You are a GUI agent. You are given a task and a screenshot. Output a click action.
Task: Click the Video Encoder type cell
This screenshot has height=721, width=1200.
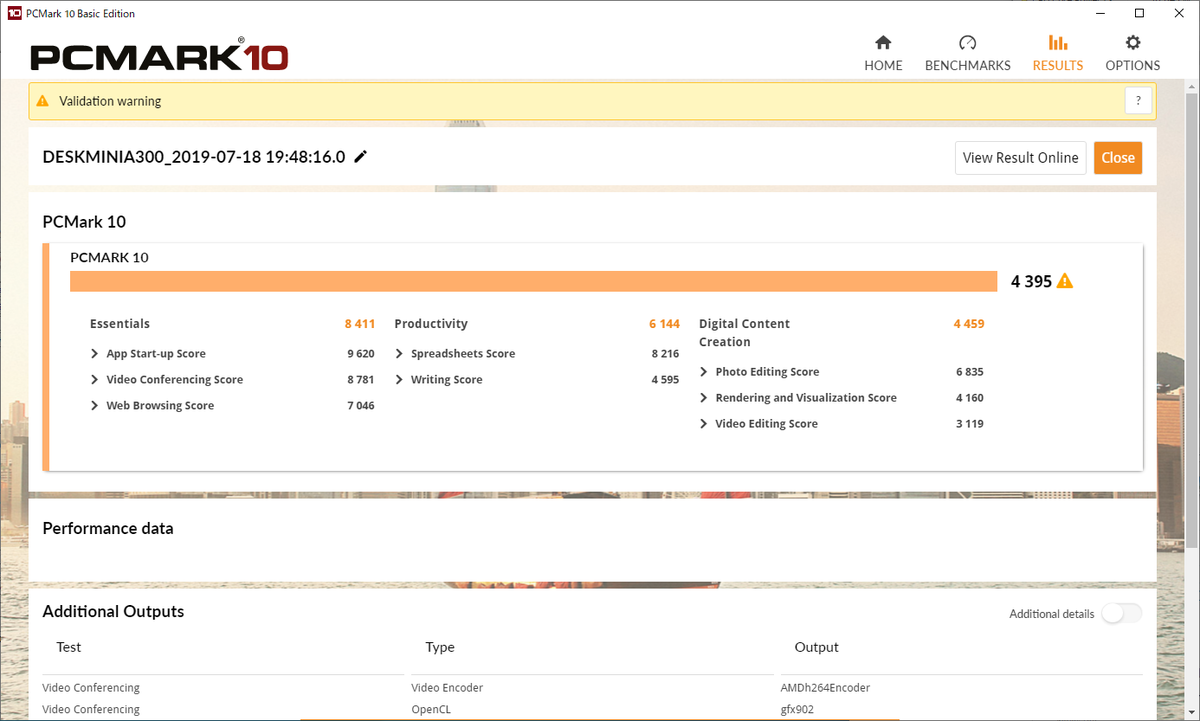click(x=447, y=688)
